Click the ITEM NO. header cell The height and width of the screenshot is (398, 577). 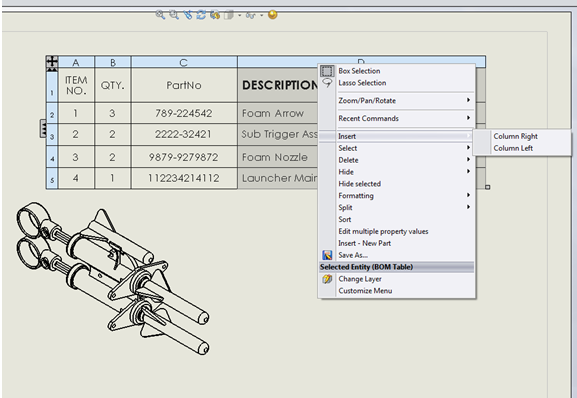pyautogui.click(x=76, y=85)
